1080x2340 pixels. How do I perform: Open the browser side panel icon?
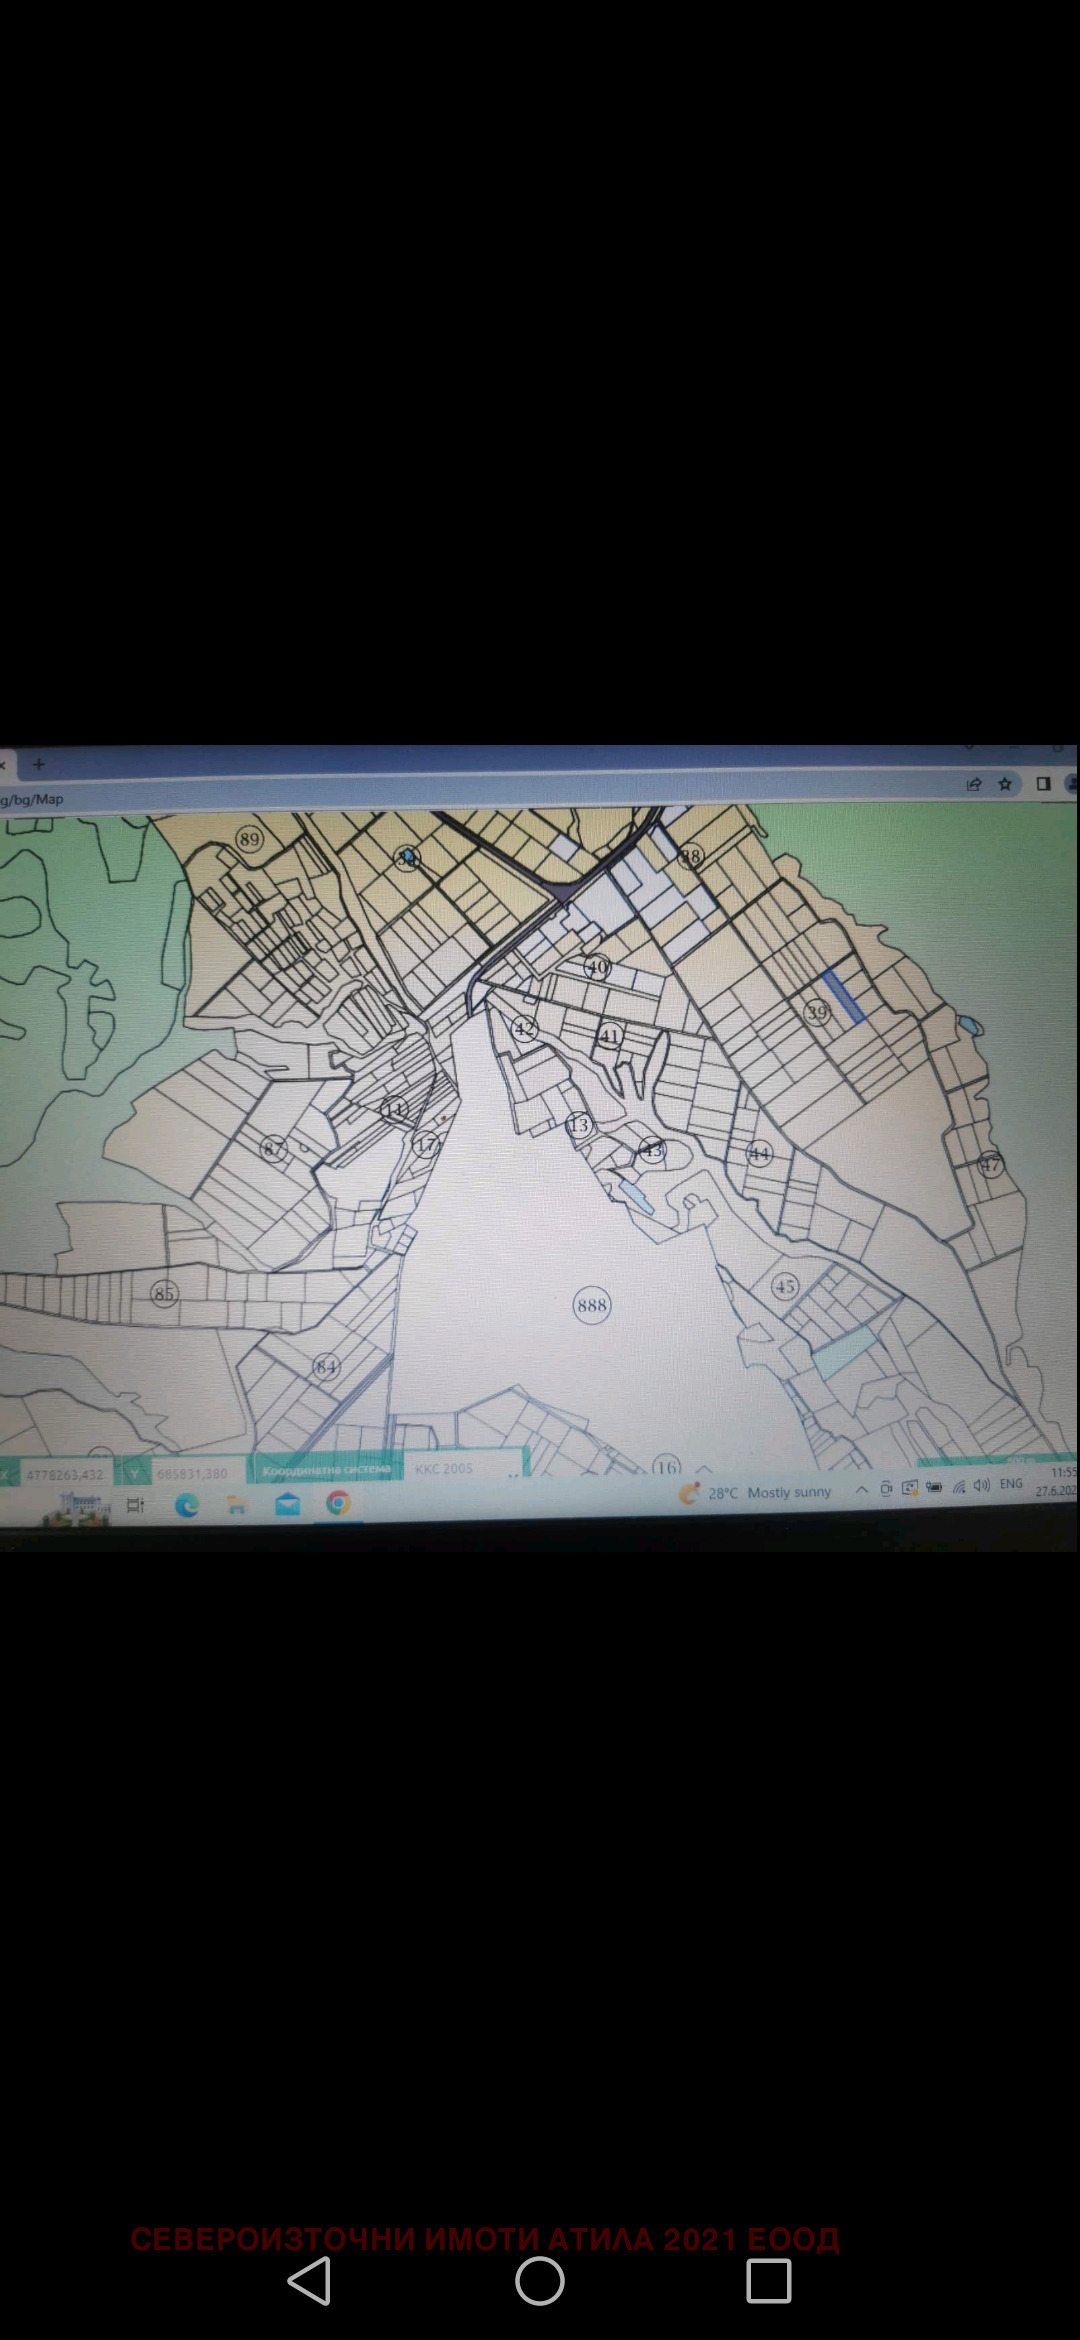pyautogui.click(x=1043, y=784)
